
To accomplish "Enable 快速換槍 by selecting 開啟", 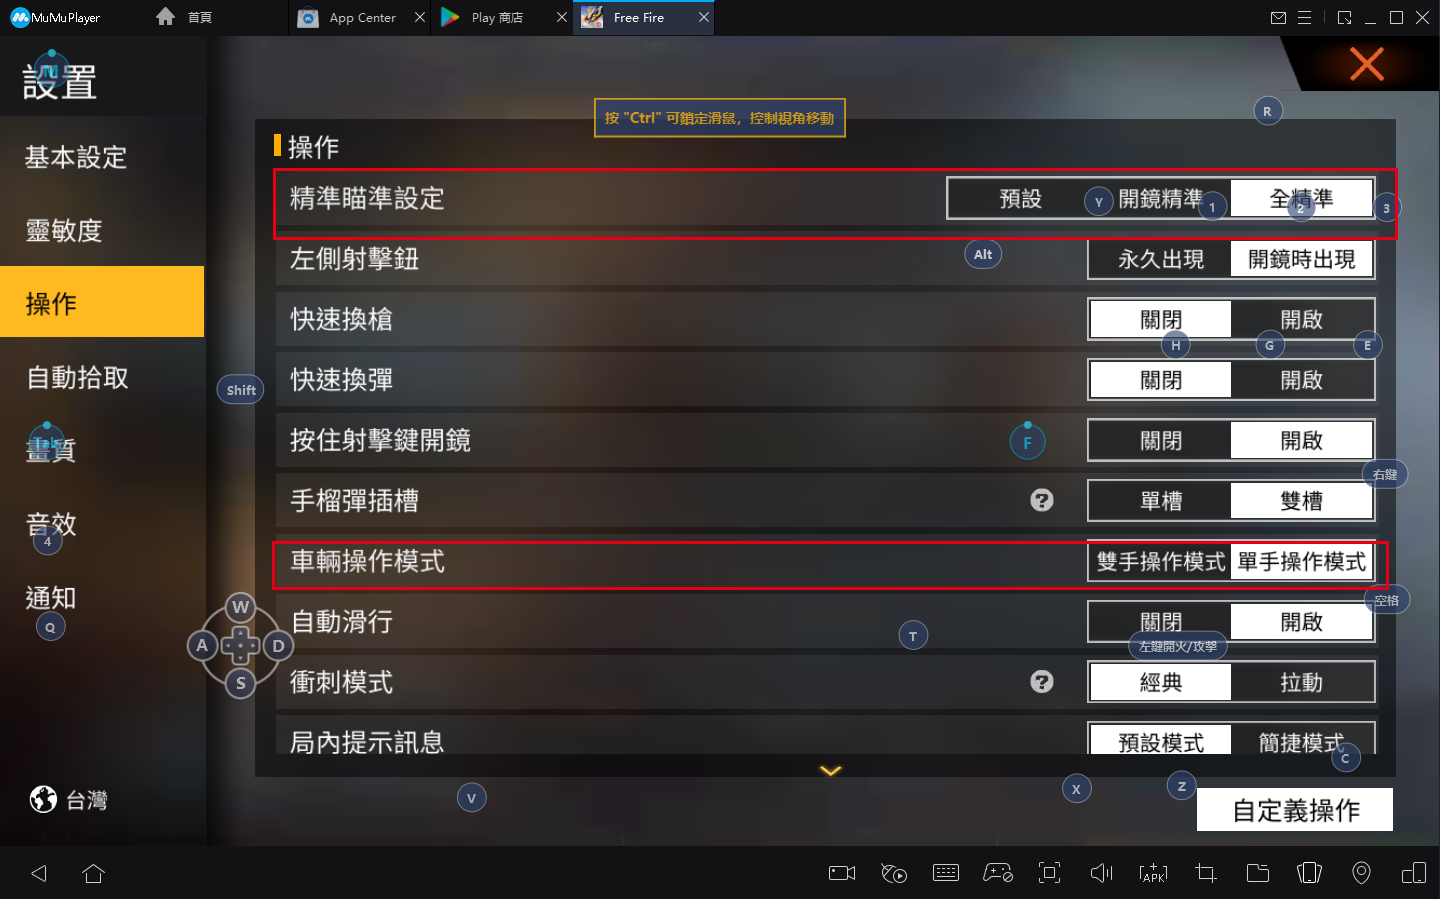I will click(x=1302, y=320).
